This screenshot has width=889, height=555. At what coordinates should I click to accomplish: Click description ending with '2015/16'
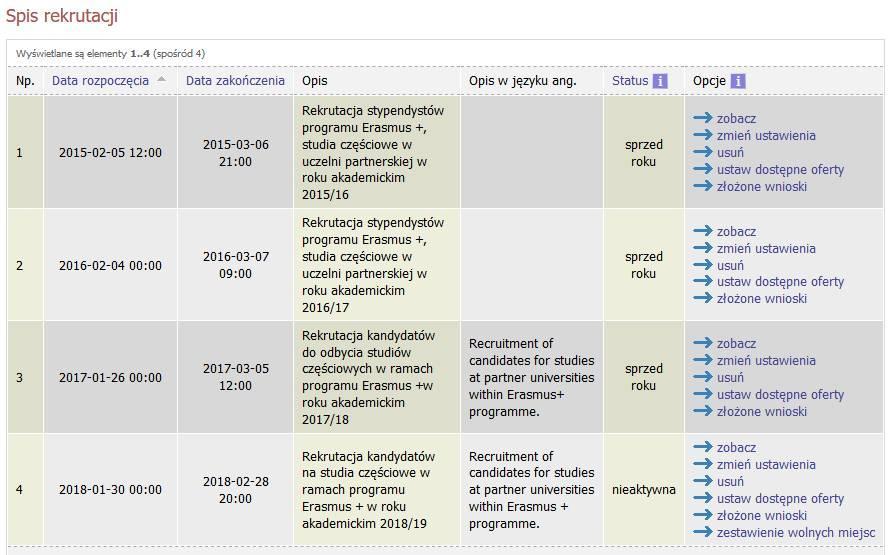click(372, 152)
